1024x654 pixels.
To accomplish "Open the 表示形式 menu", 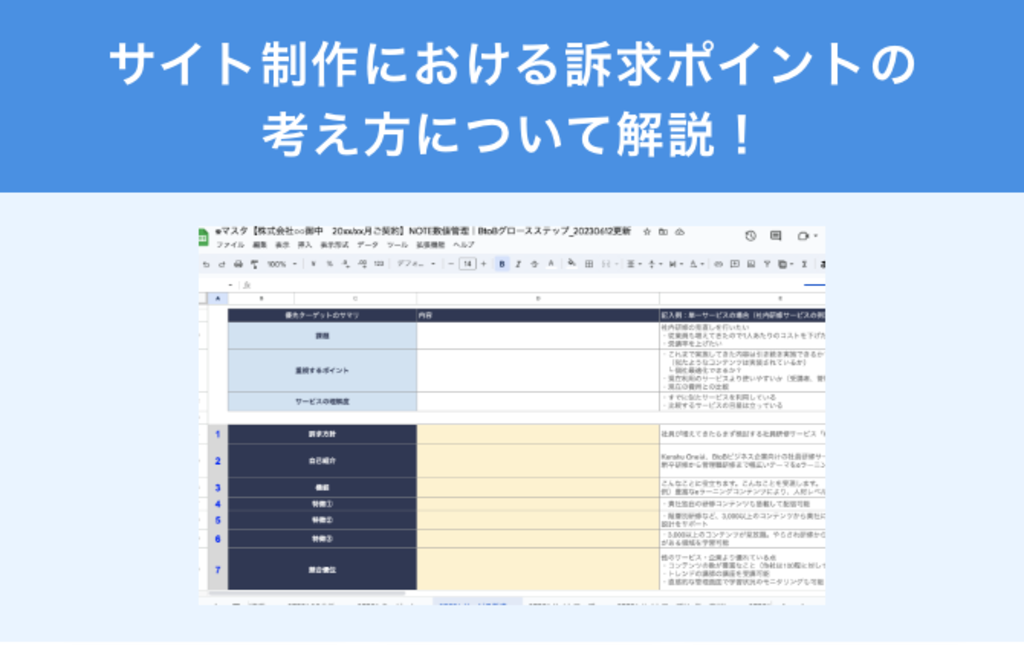I will (334, 246).
